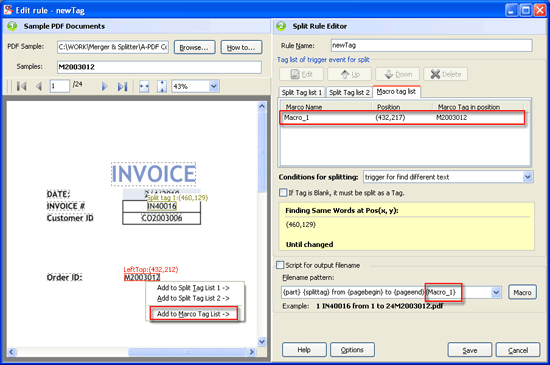
Task: Click CO2003006 customer ID in preview
Action: point(161,218)
